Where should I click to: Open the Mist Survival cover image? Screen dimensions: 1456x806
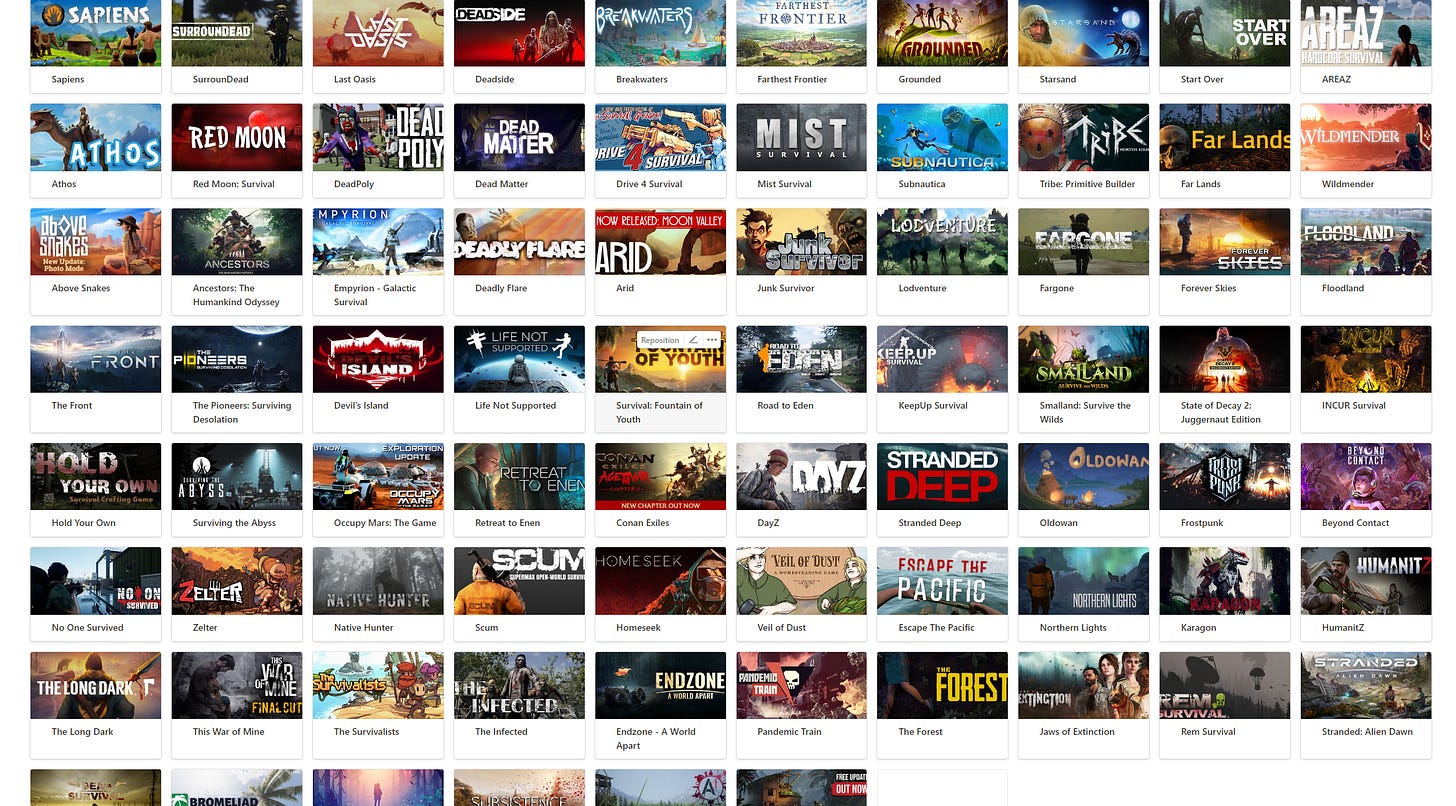pyautogui.click(x=802, y=137)
